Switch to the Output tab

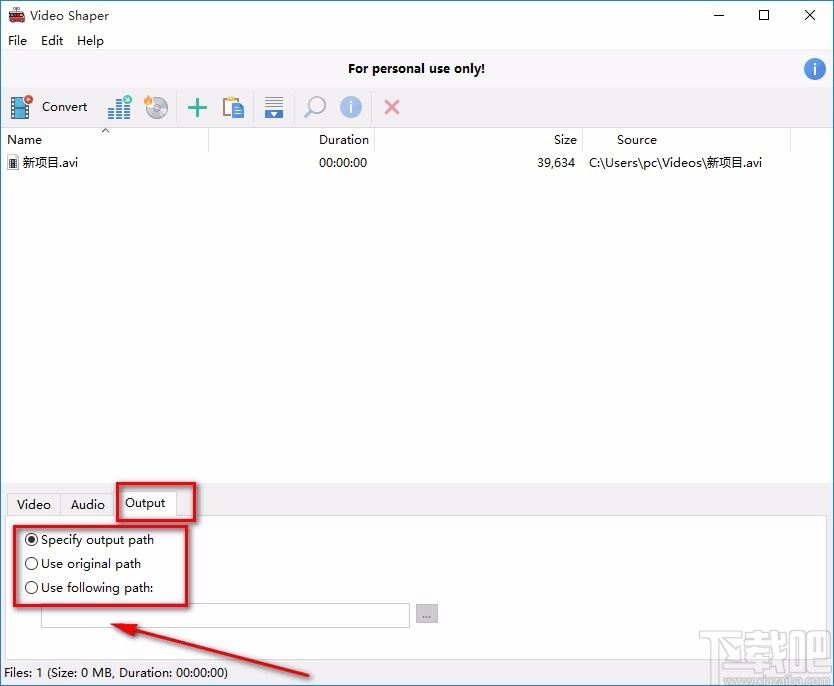(x=145, y=503)
